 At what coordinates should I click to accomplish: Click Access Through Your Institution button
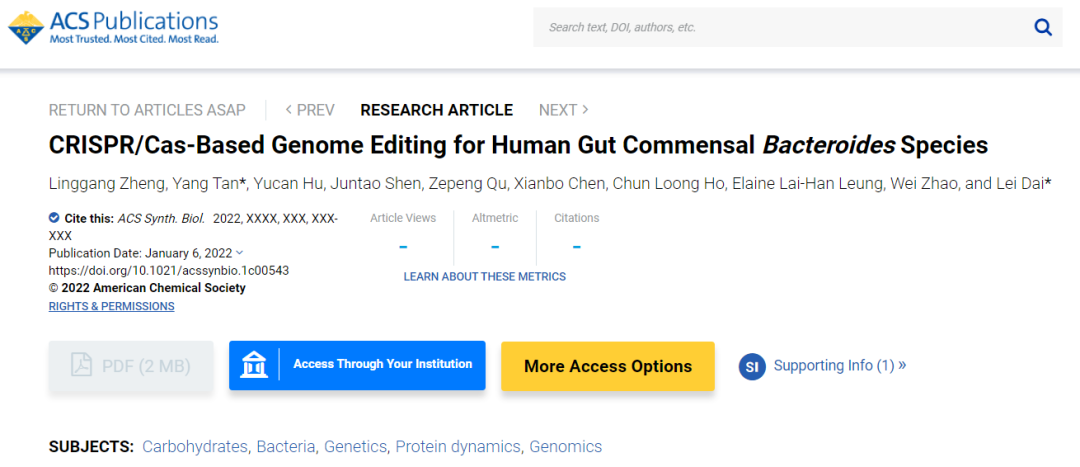tap(382, 365)
